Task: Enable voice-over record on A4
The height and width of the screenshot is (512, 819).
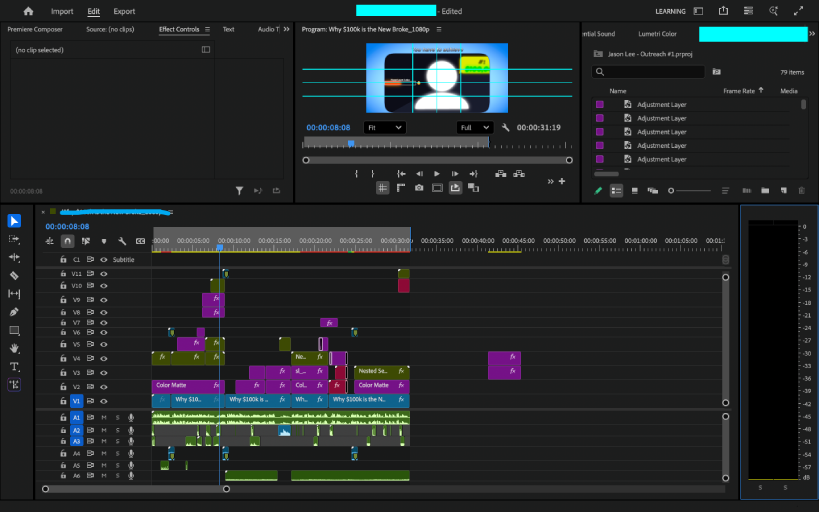Action: 131,453
